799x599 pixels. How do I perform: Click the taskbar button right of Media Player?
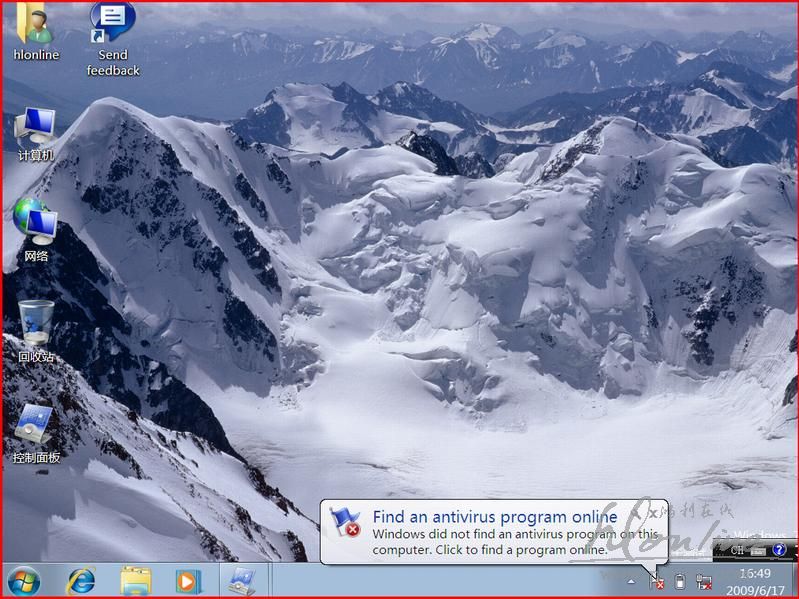(x=242, y=580)
